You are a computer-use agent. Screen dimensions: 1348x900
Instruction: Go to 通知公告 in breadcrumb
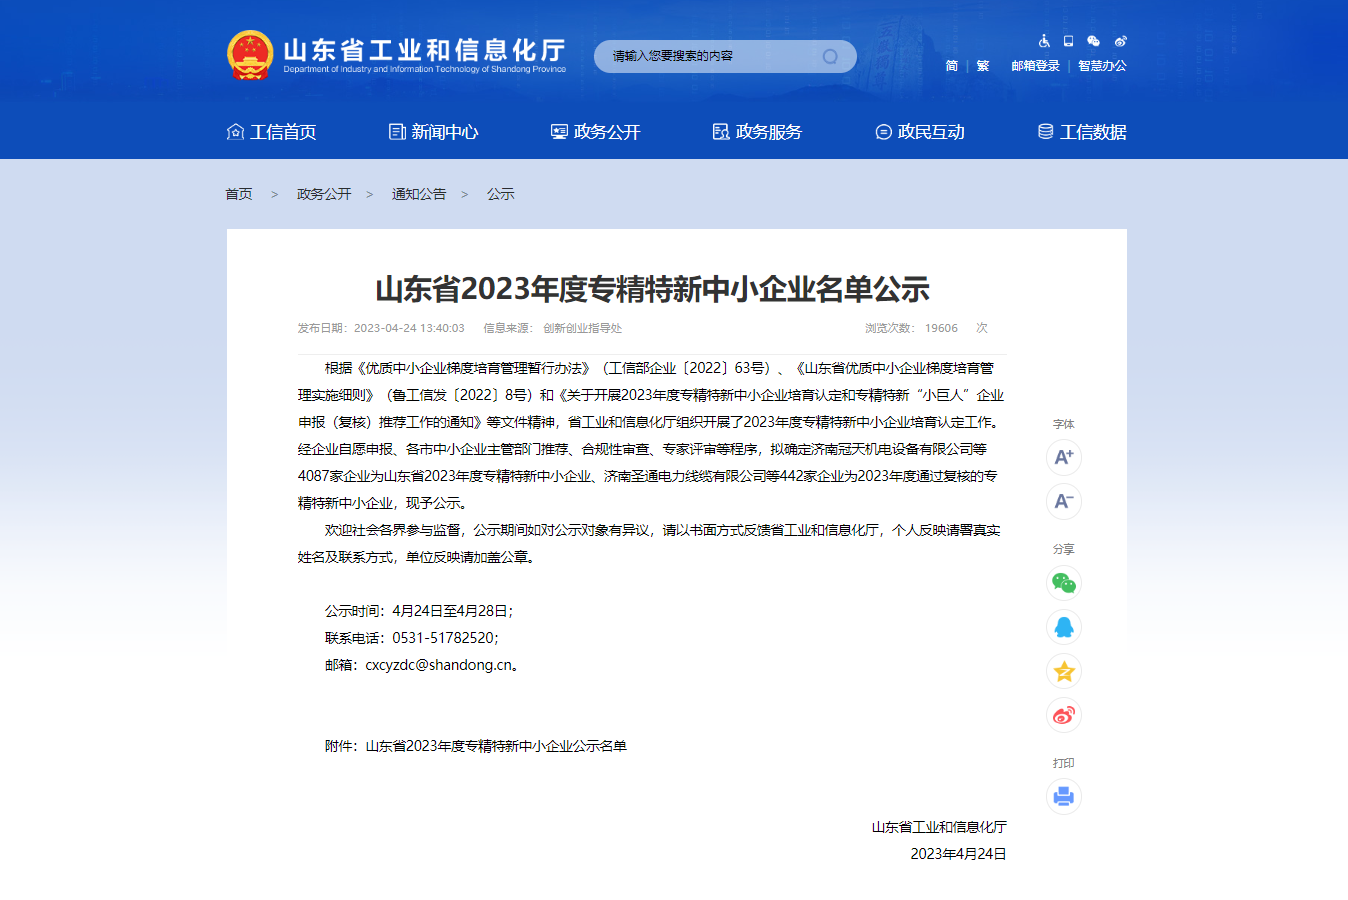click(419, 194)
